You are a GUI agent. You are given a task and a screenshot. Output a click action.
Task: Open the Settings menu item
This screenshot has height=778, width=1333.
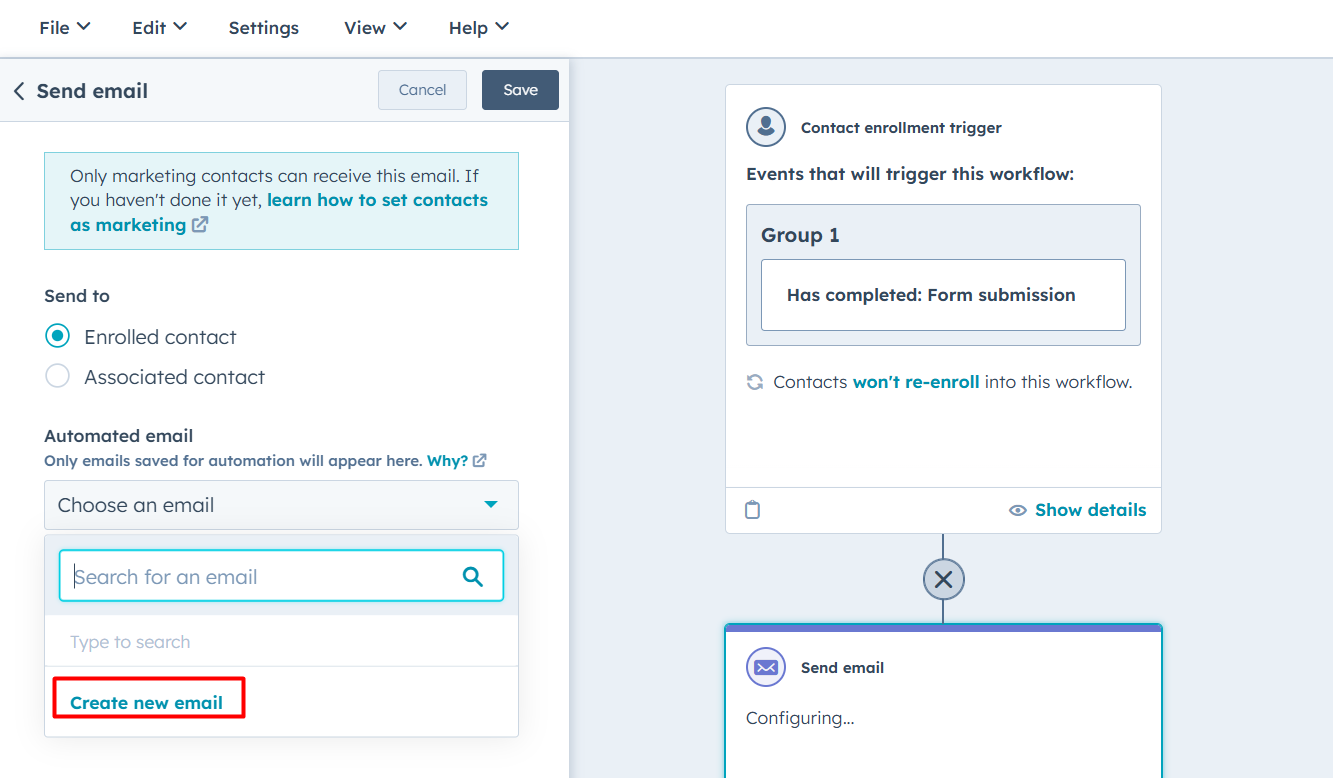pos(263,27)
